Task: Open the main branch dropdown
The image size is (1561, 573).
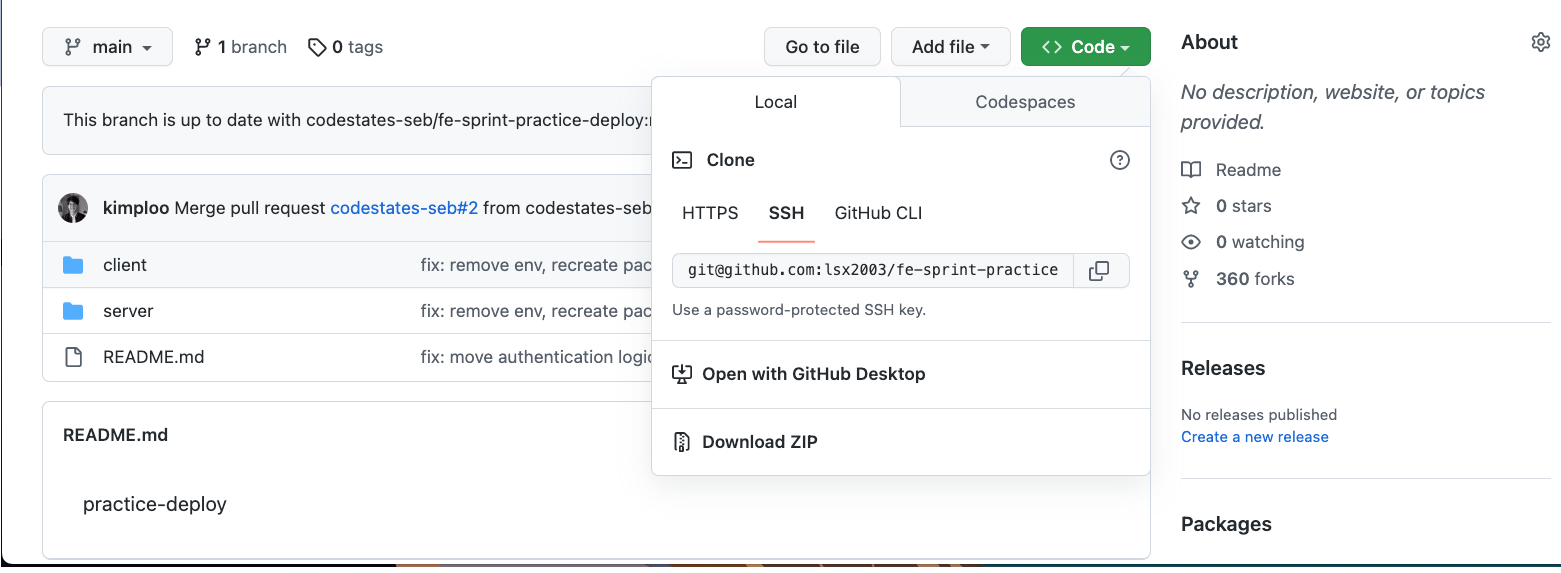Action: [x=107, y=47]
